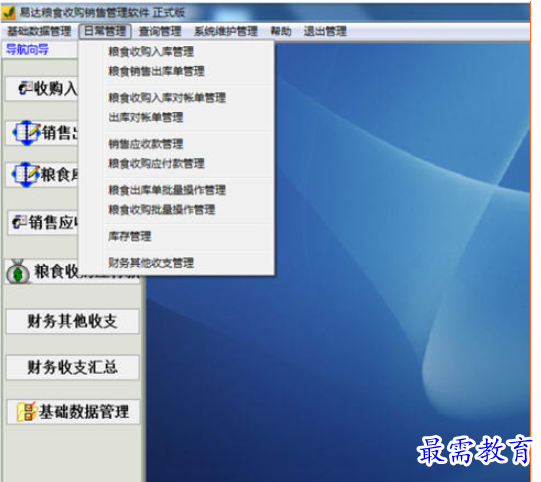
Task: Click the 导航向导 label
Action: (x=27, y=49)
